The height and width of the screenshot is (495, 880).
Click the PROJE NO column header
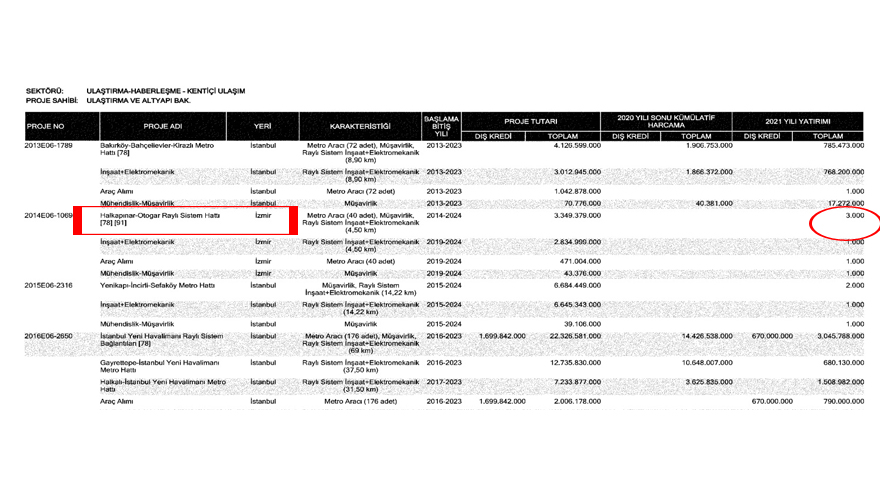point(45,126)
